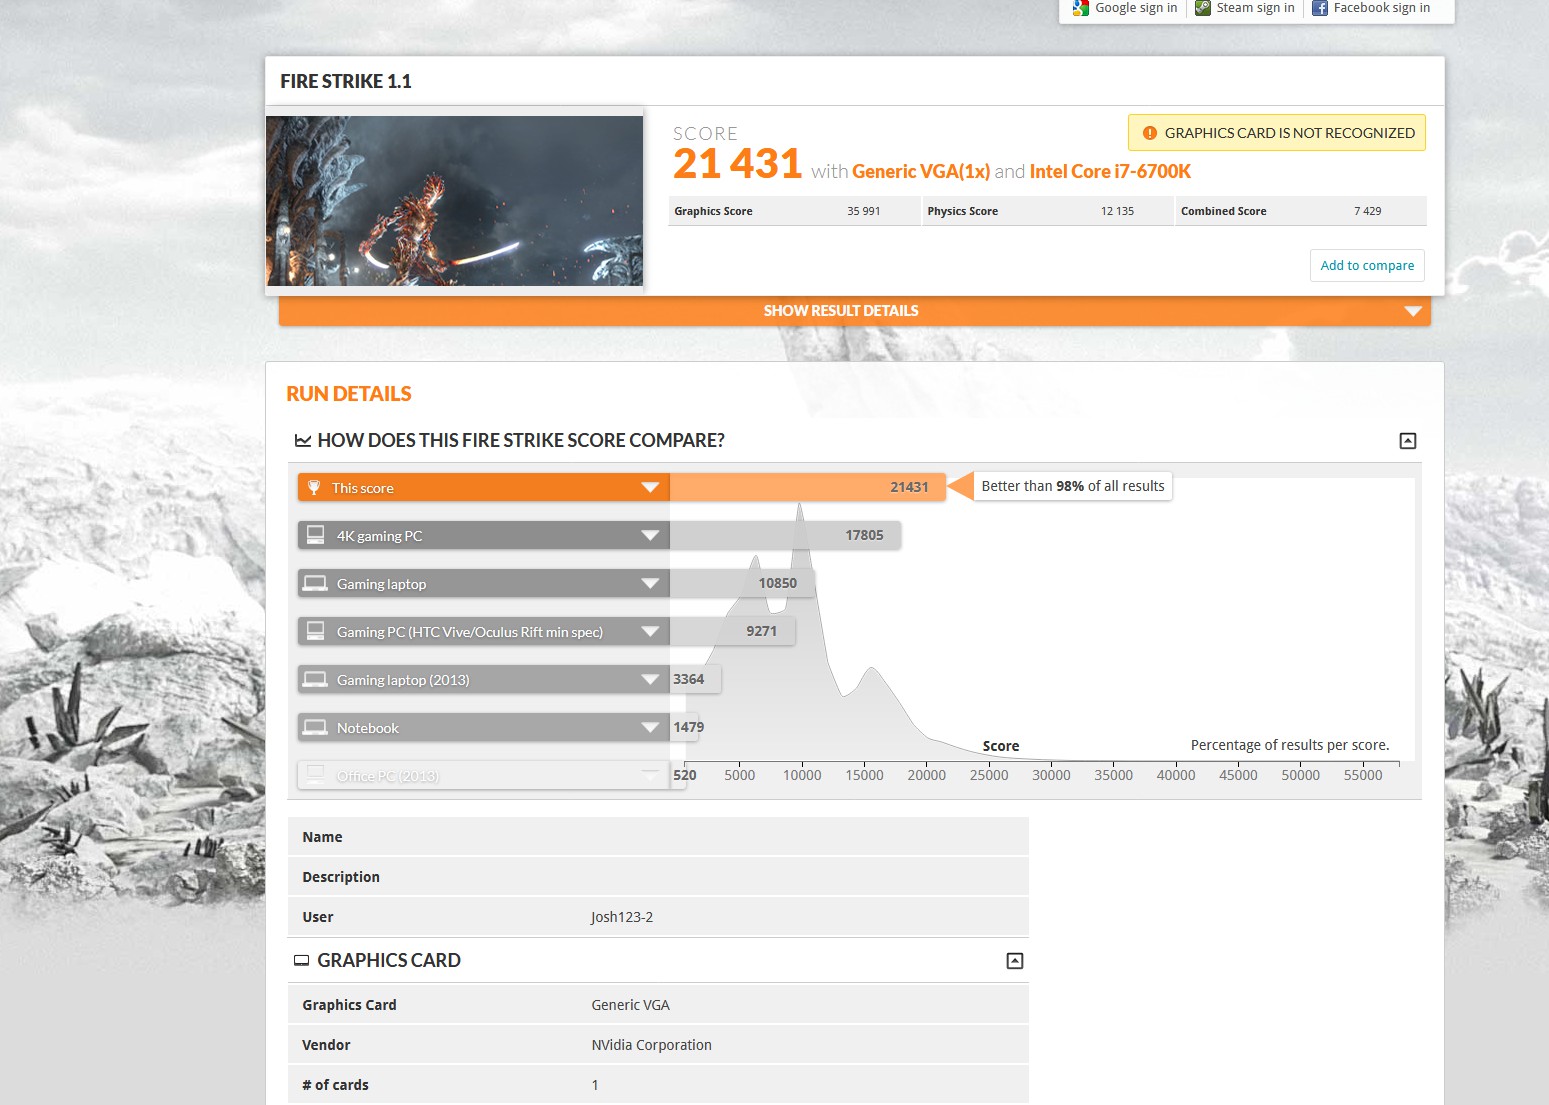Expand the 4K gaming PC dropdown arrow
1549x1105 pixels.
[650, 536]
